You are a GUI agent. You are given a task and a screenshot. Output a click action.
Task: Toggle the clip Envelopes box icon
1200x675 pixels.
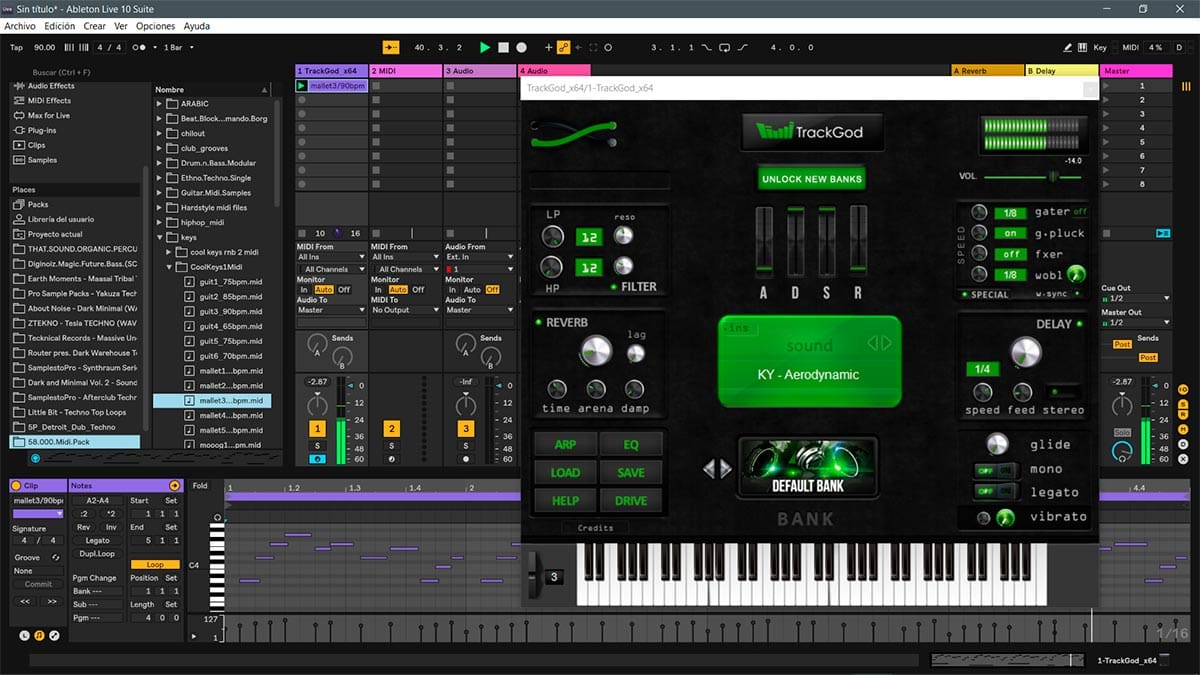click(54, 635)
